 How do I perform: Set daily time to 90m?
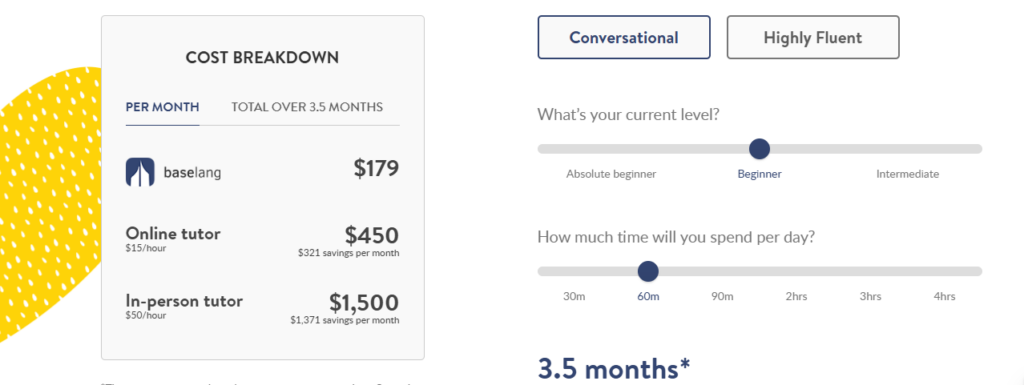click(x=722, y=296)
